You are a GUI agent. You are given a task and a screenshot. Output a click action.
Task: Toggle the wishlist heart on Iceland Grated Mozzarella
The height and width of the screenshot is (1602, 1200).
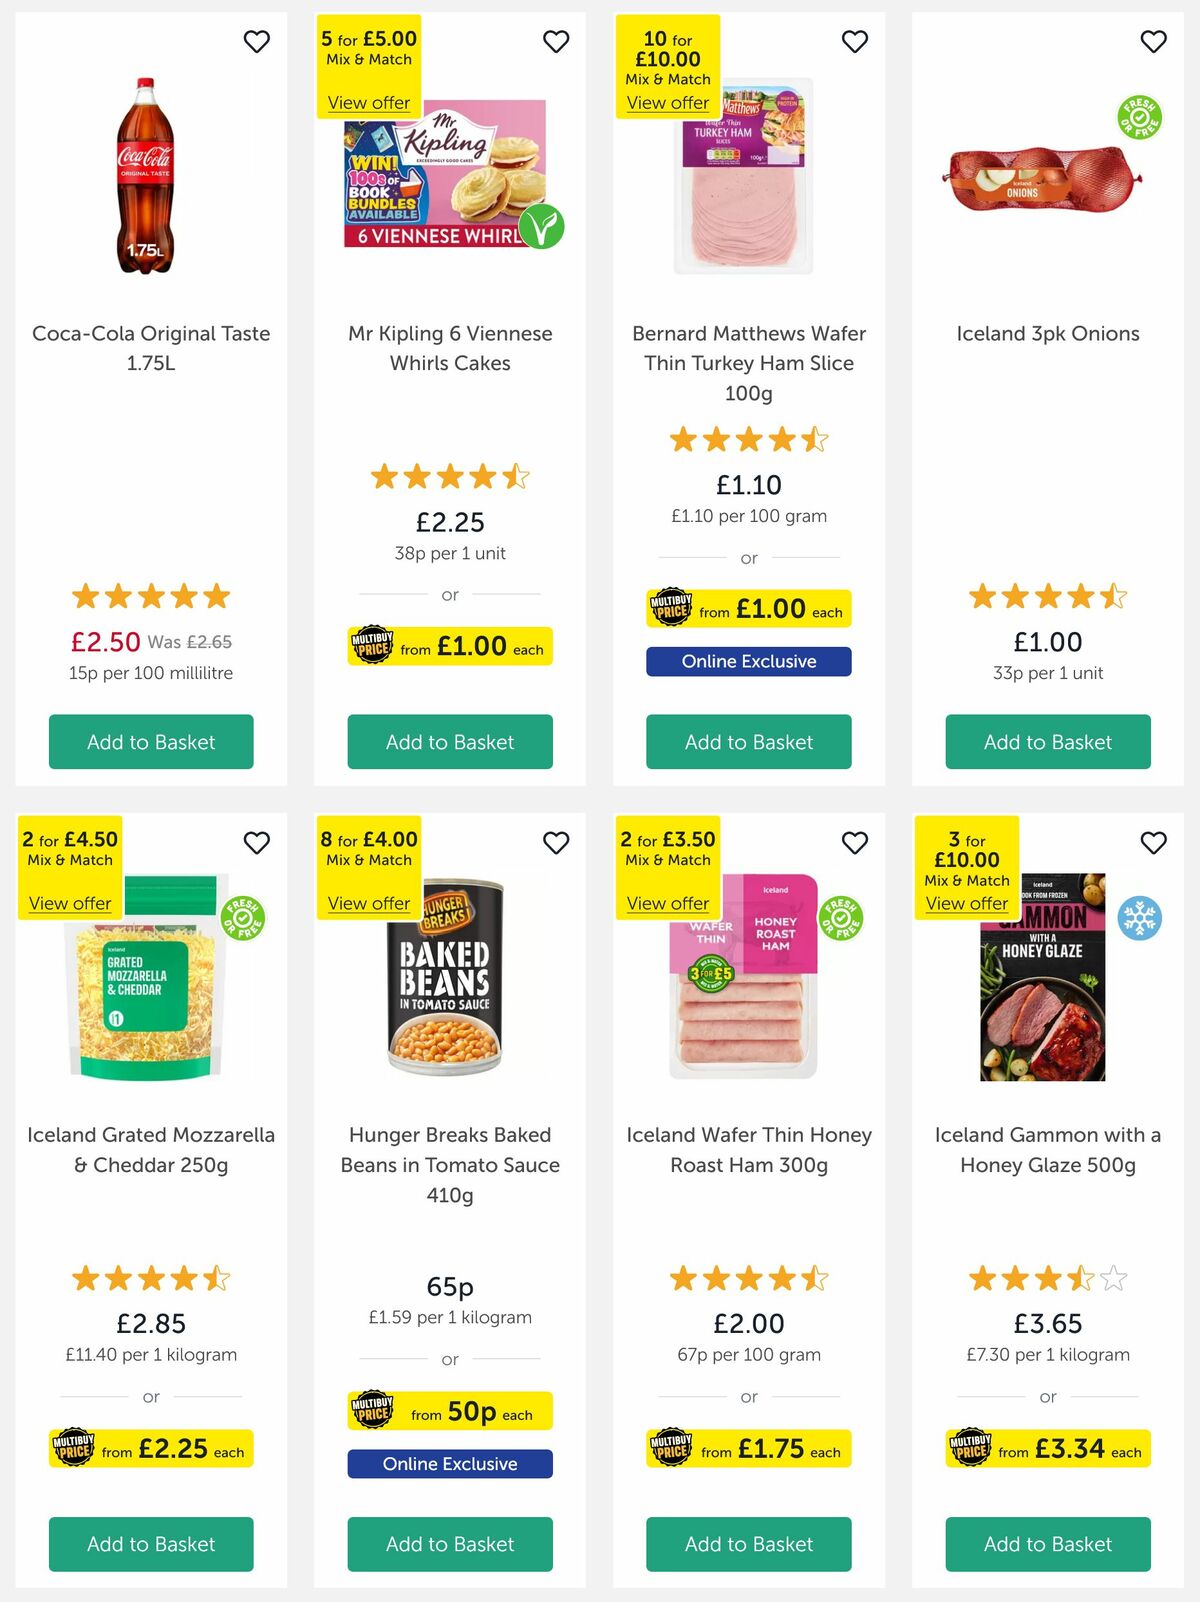[257, 843]
